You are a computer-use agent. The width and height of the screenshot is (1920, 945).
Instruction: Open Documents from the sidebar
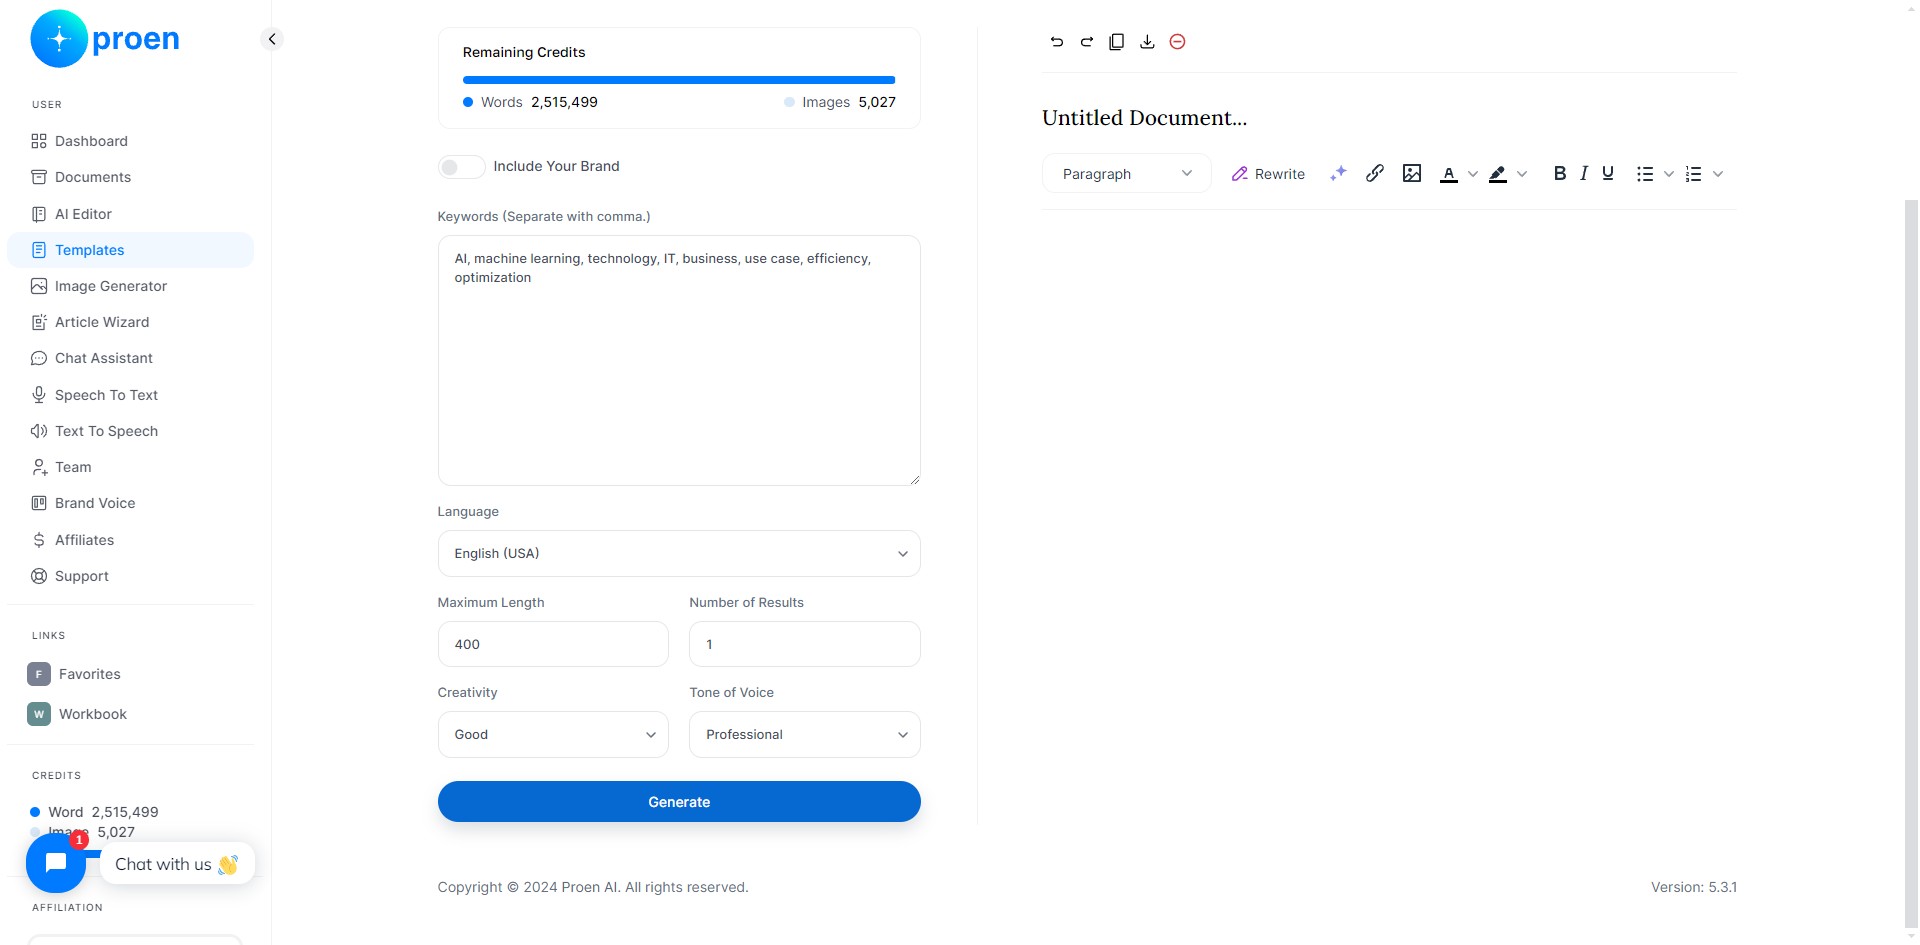(130, 177)
